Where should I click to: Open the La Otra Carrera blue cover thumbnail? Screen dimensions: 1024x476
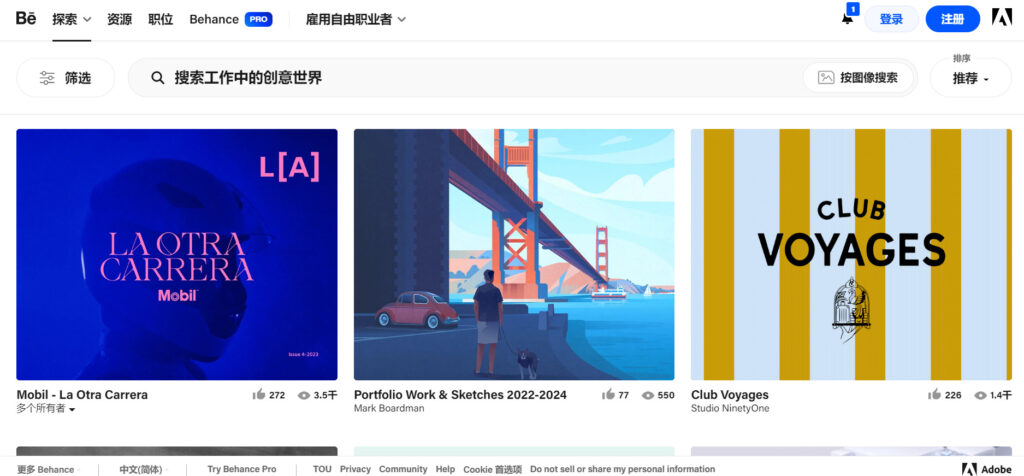[x=177, y=254]
